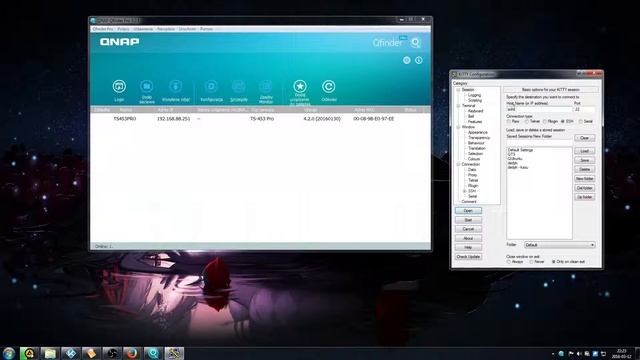Click the Start button in KiTTY

(468, 220)
